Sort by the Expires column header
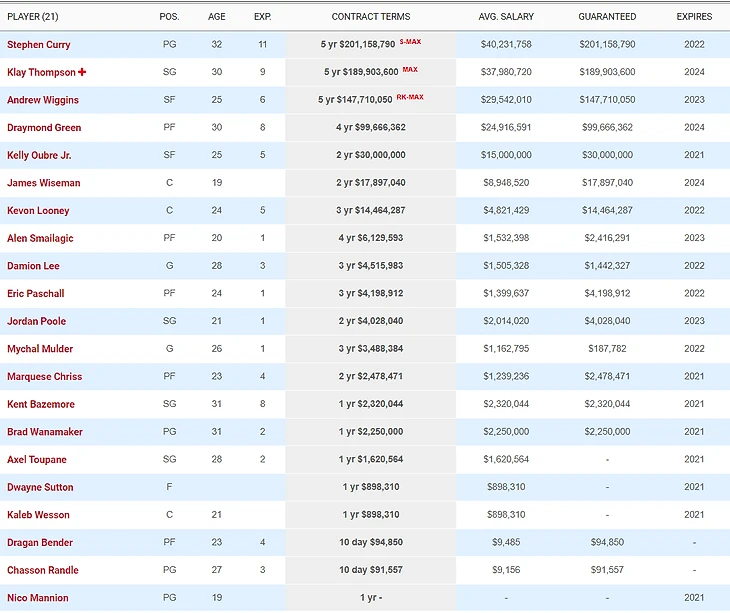The image size is (730, 613). pyautogui.click(x=694, y=17)
